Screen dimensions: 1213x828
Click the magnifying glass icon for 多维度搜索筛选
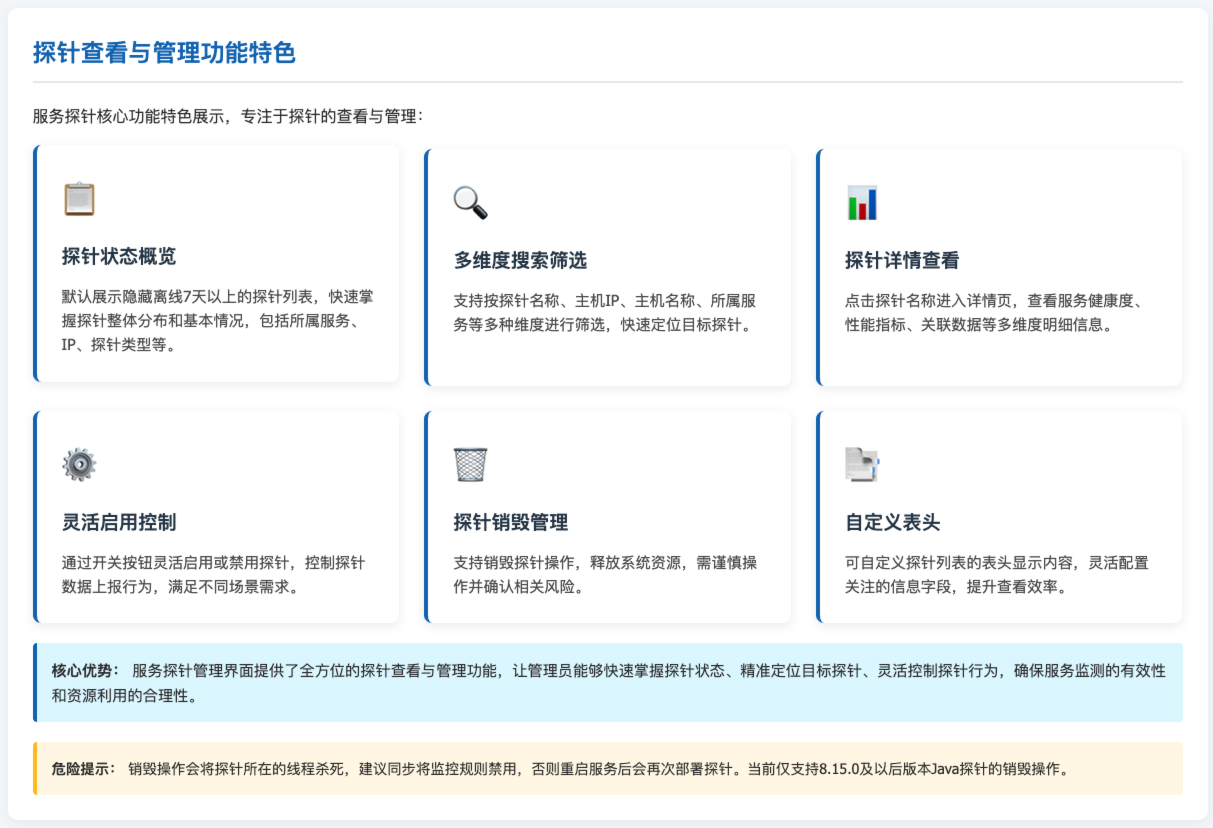tap(470, 202)
